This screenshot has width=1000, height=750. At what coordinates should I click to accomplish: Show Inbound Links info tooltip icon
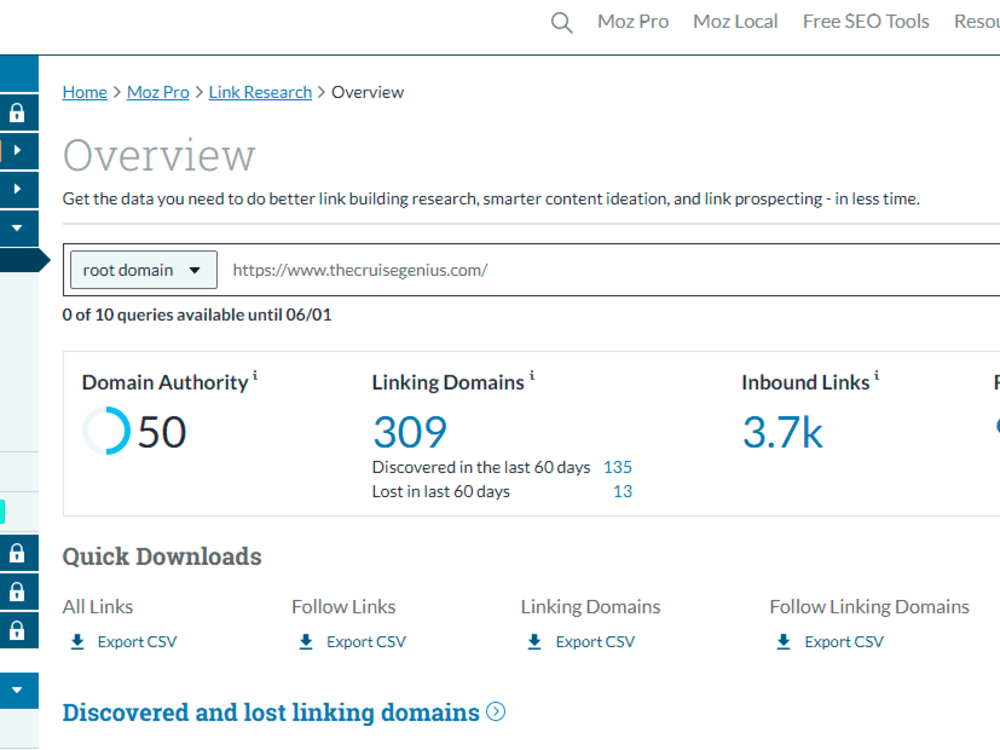tap(876, 375)
